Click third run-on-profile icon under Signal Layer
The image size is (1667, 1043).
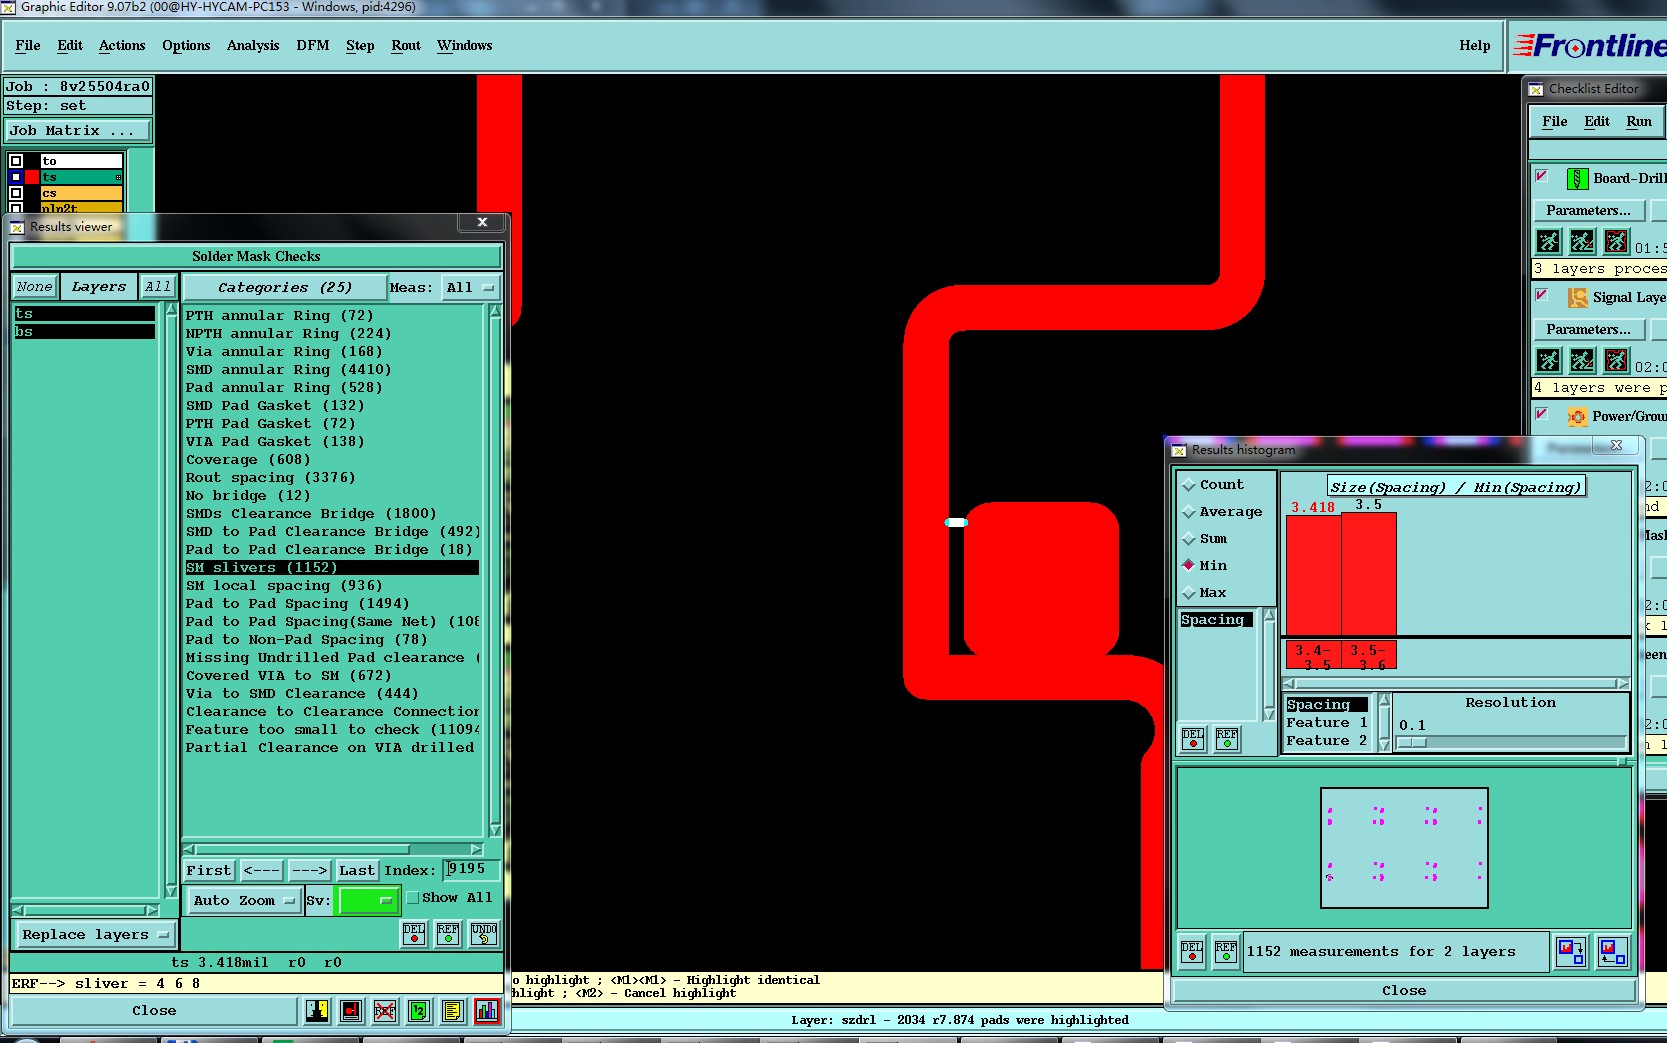pyautogui.click(x=1616, y=360)
